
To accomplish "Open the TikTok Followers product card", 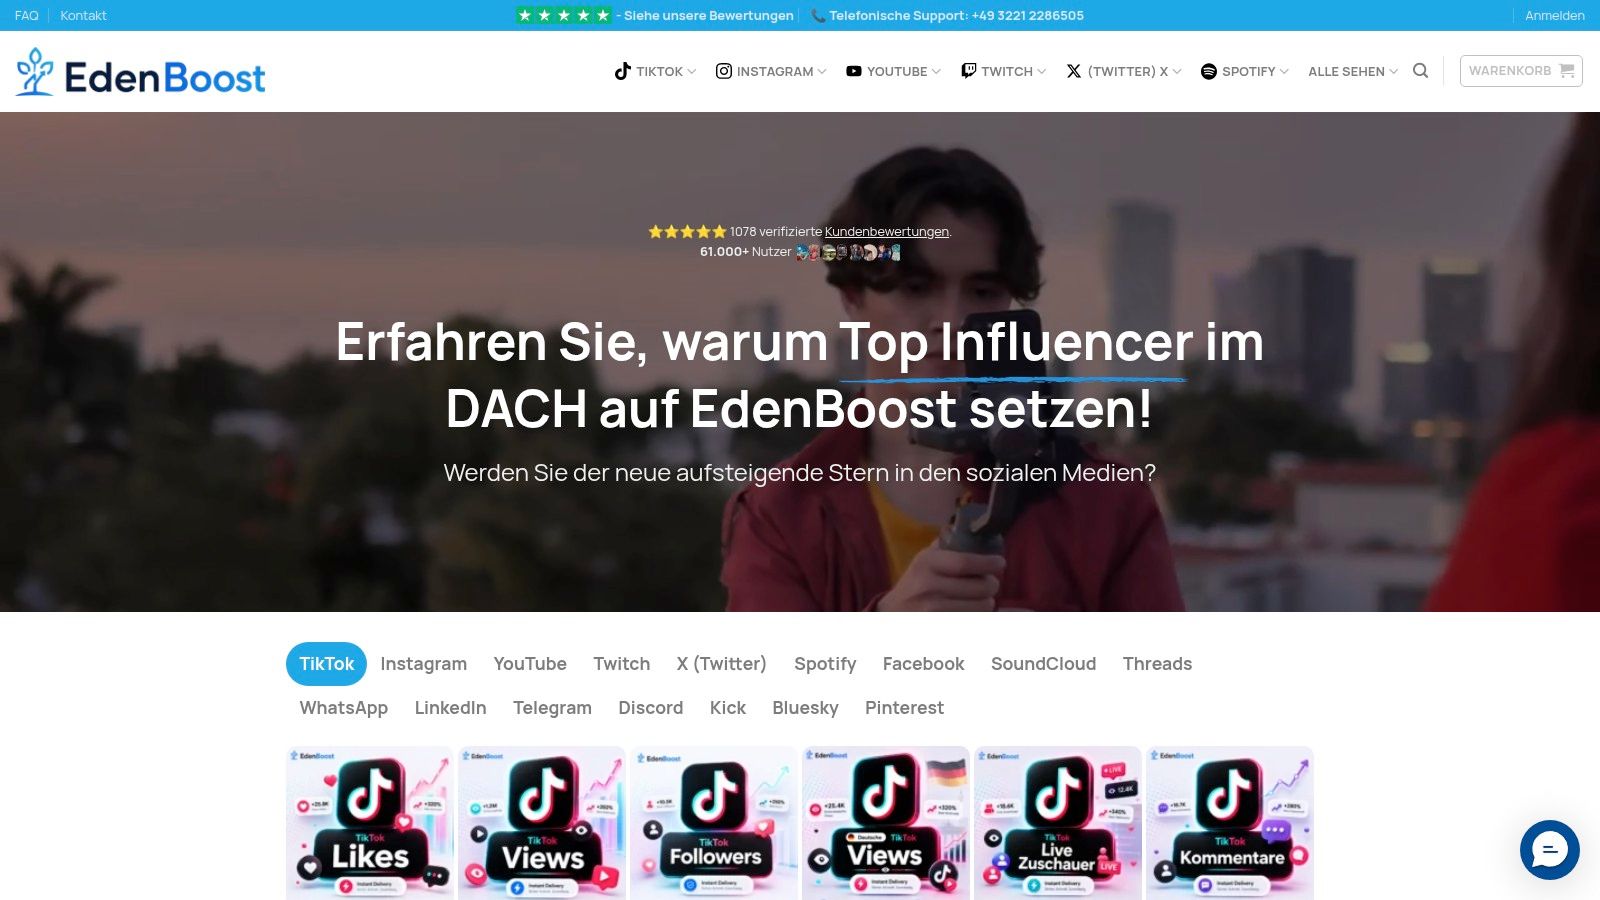I will 714,823.
